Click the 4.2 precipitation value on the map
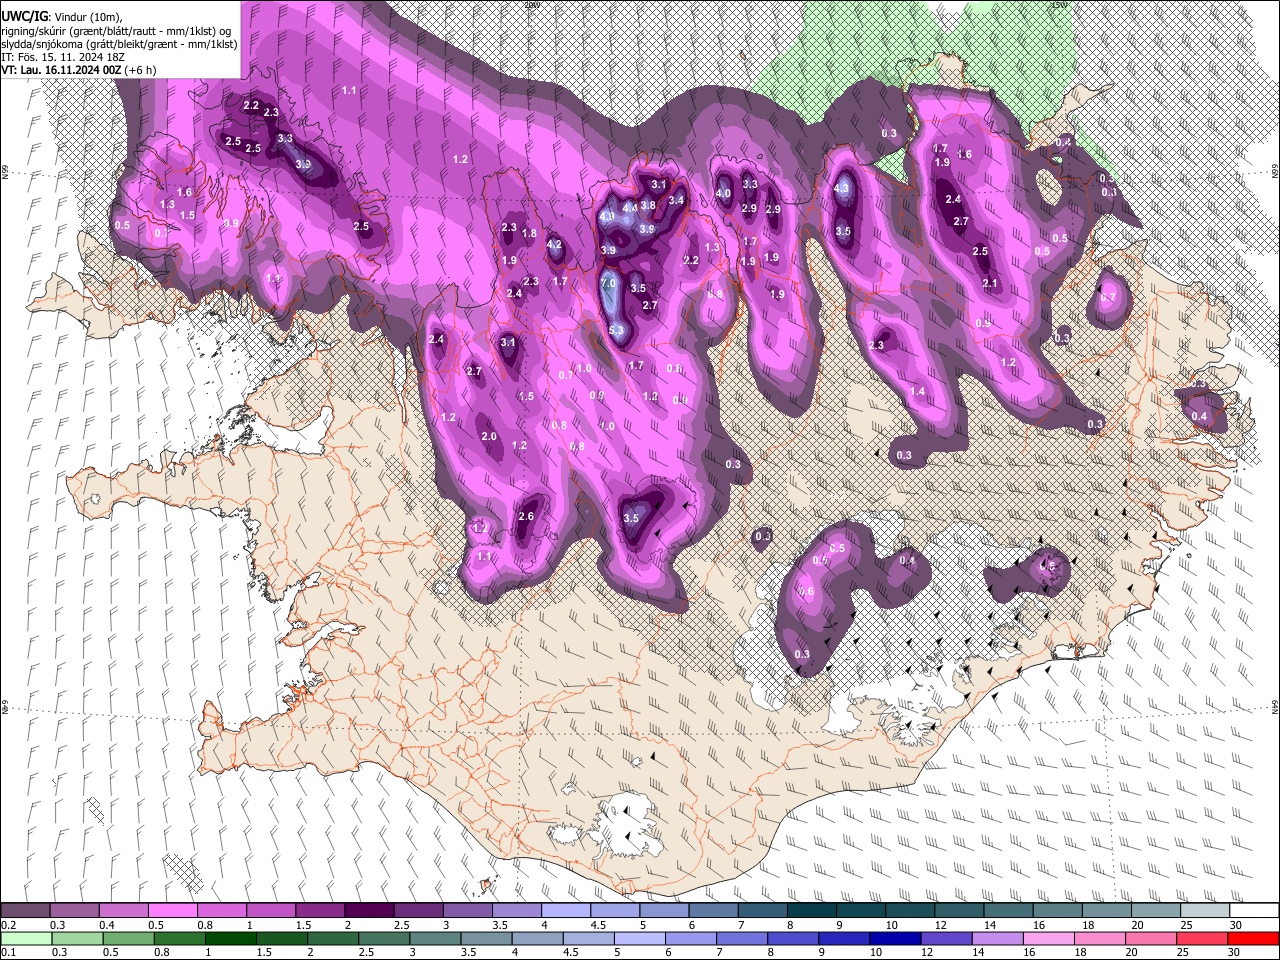 554,245
